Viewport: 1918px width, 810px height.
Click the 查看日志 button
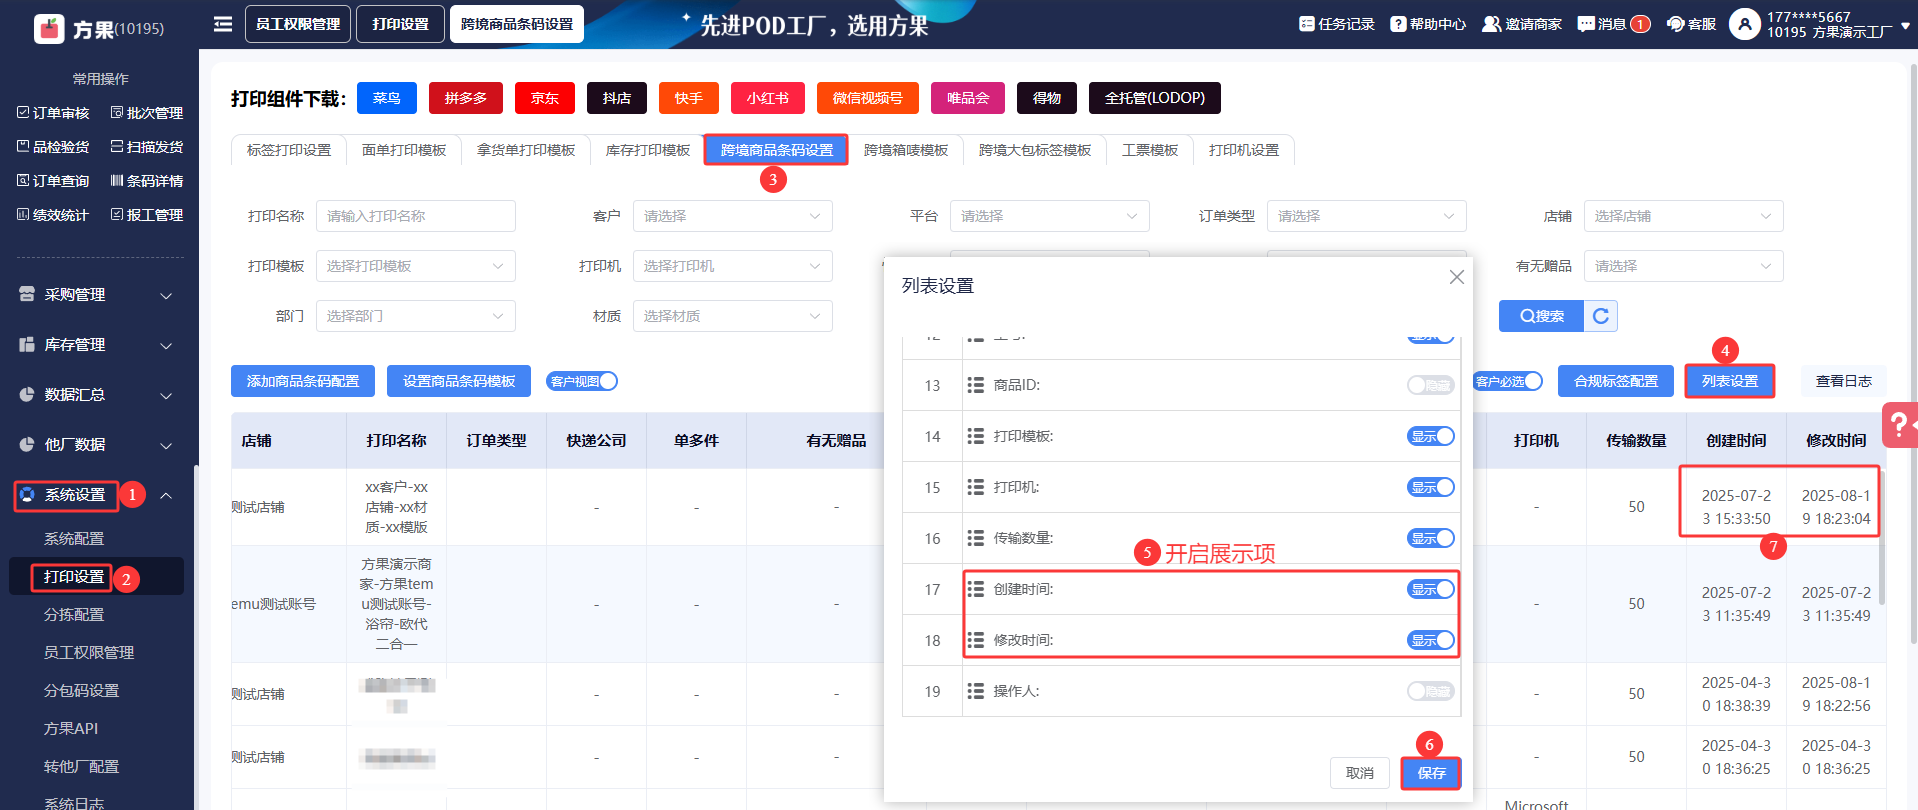1844,381
